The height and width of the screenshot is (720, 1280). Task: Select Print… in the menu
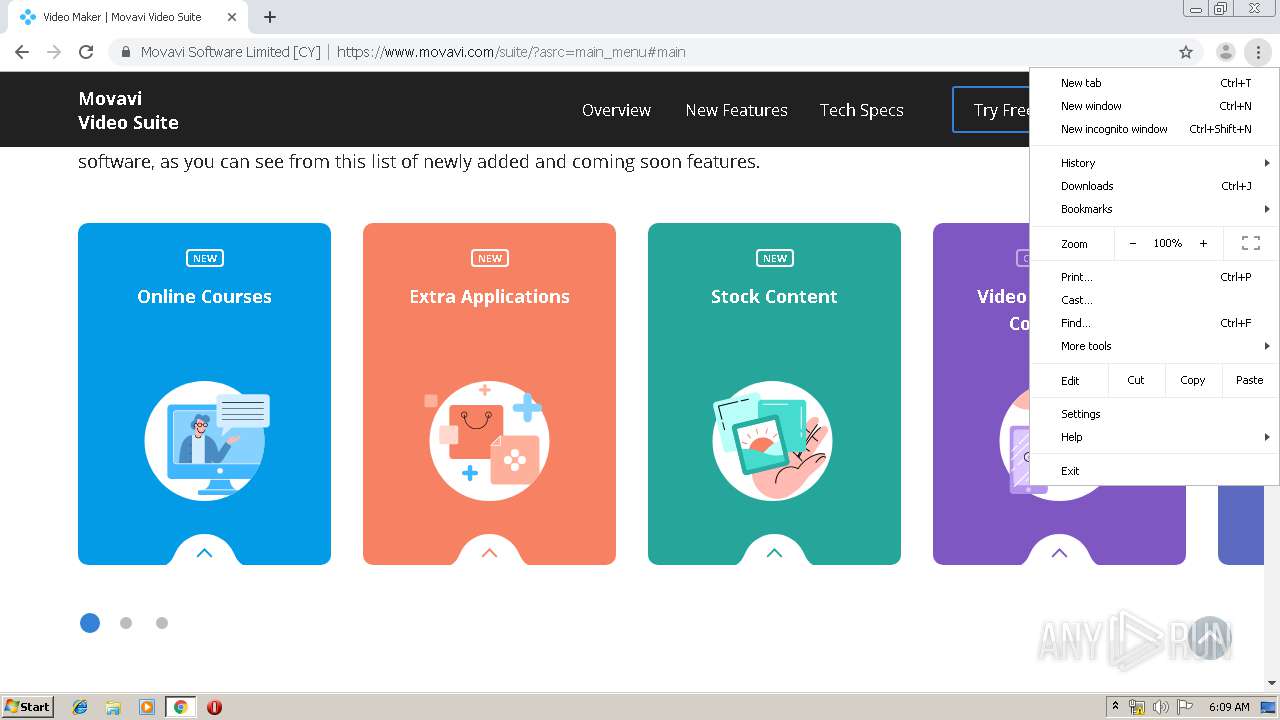point(1155,277)
